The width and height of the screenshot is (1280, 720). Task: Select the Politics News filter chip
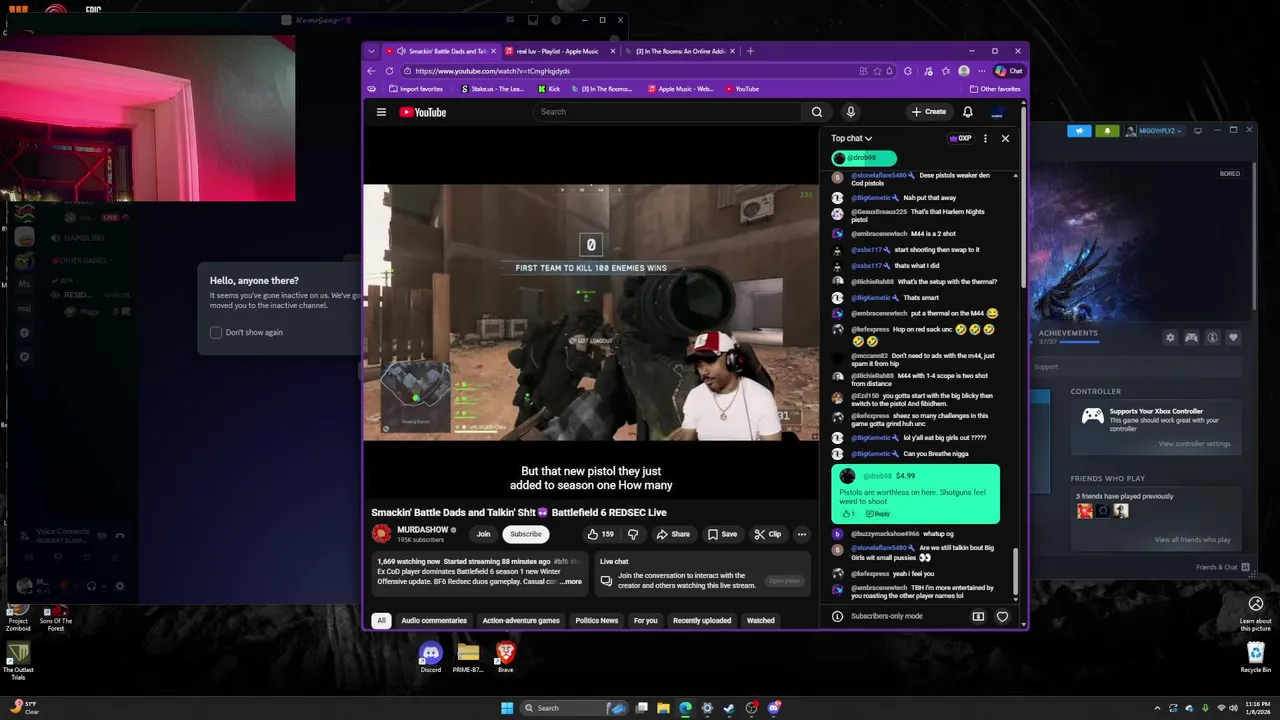point(597,621)
